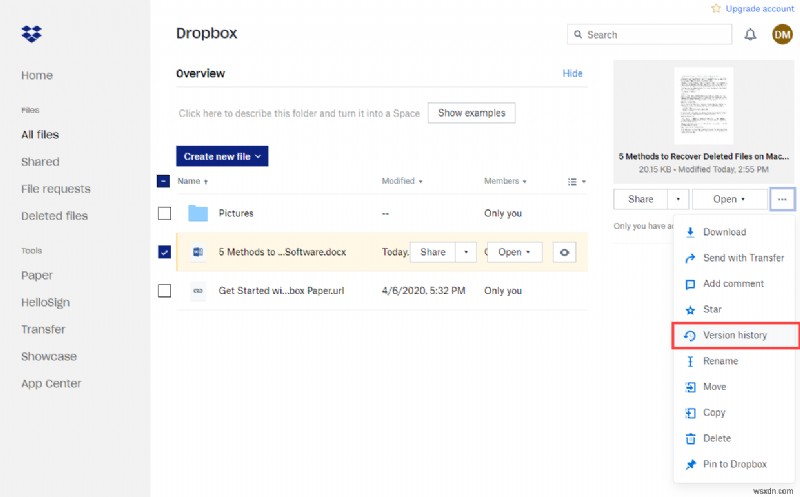Open the Pictures folder name
Image resolution: width=800 pixels, height=497 pixels.
236,213
